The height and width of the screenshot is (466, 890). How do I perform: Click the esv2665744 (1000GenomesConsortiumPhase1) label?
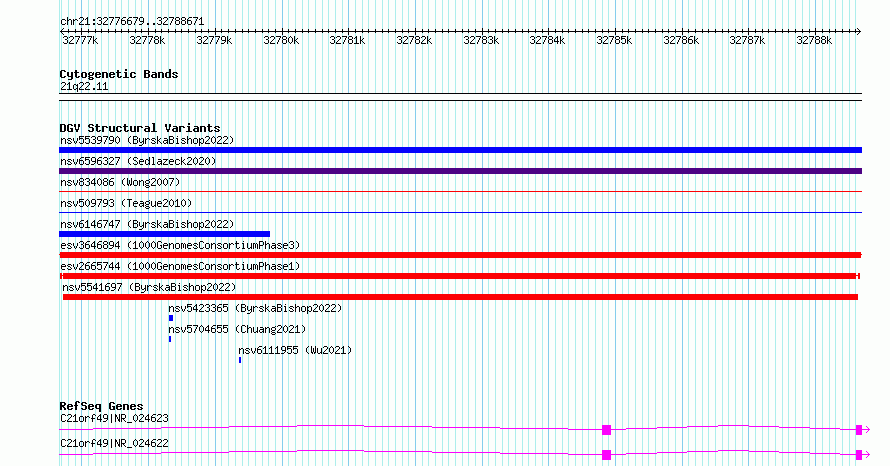coord(180,266)
